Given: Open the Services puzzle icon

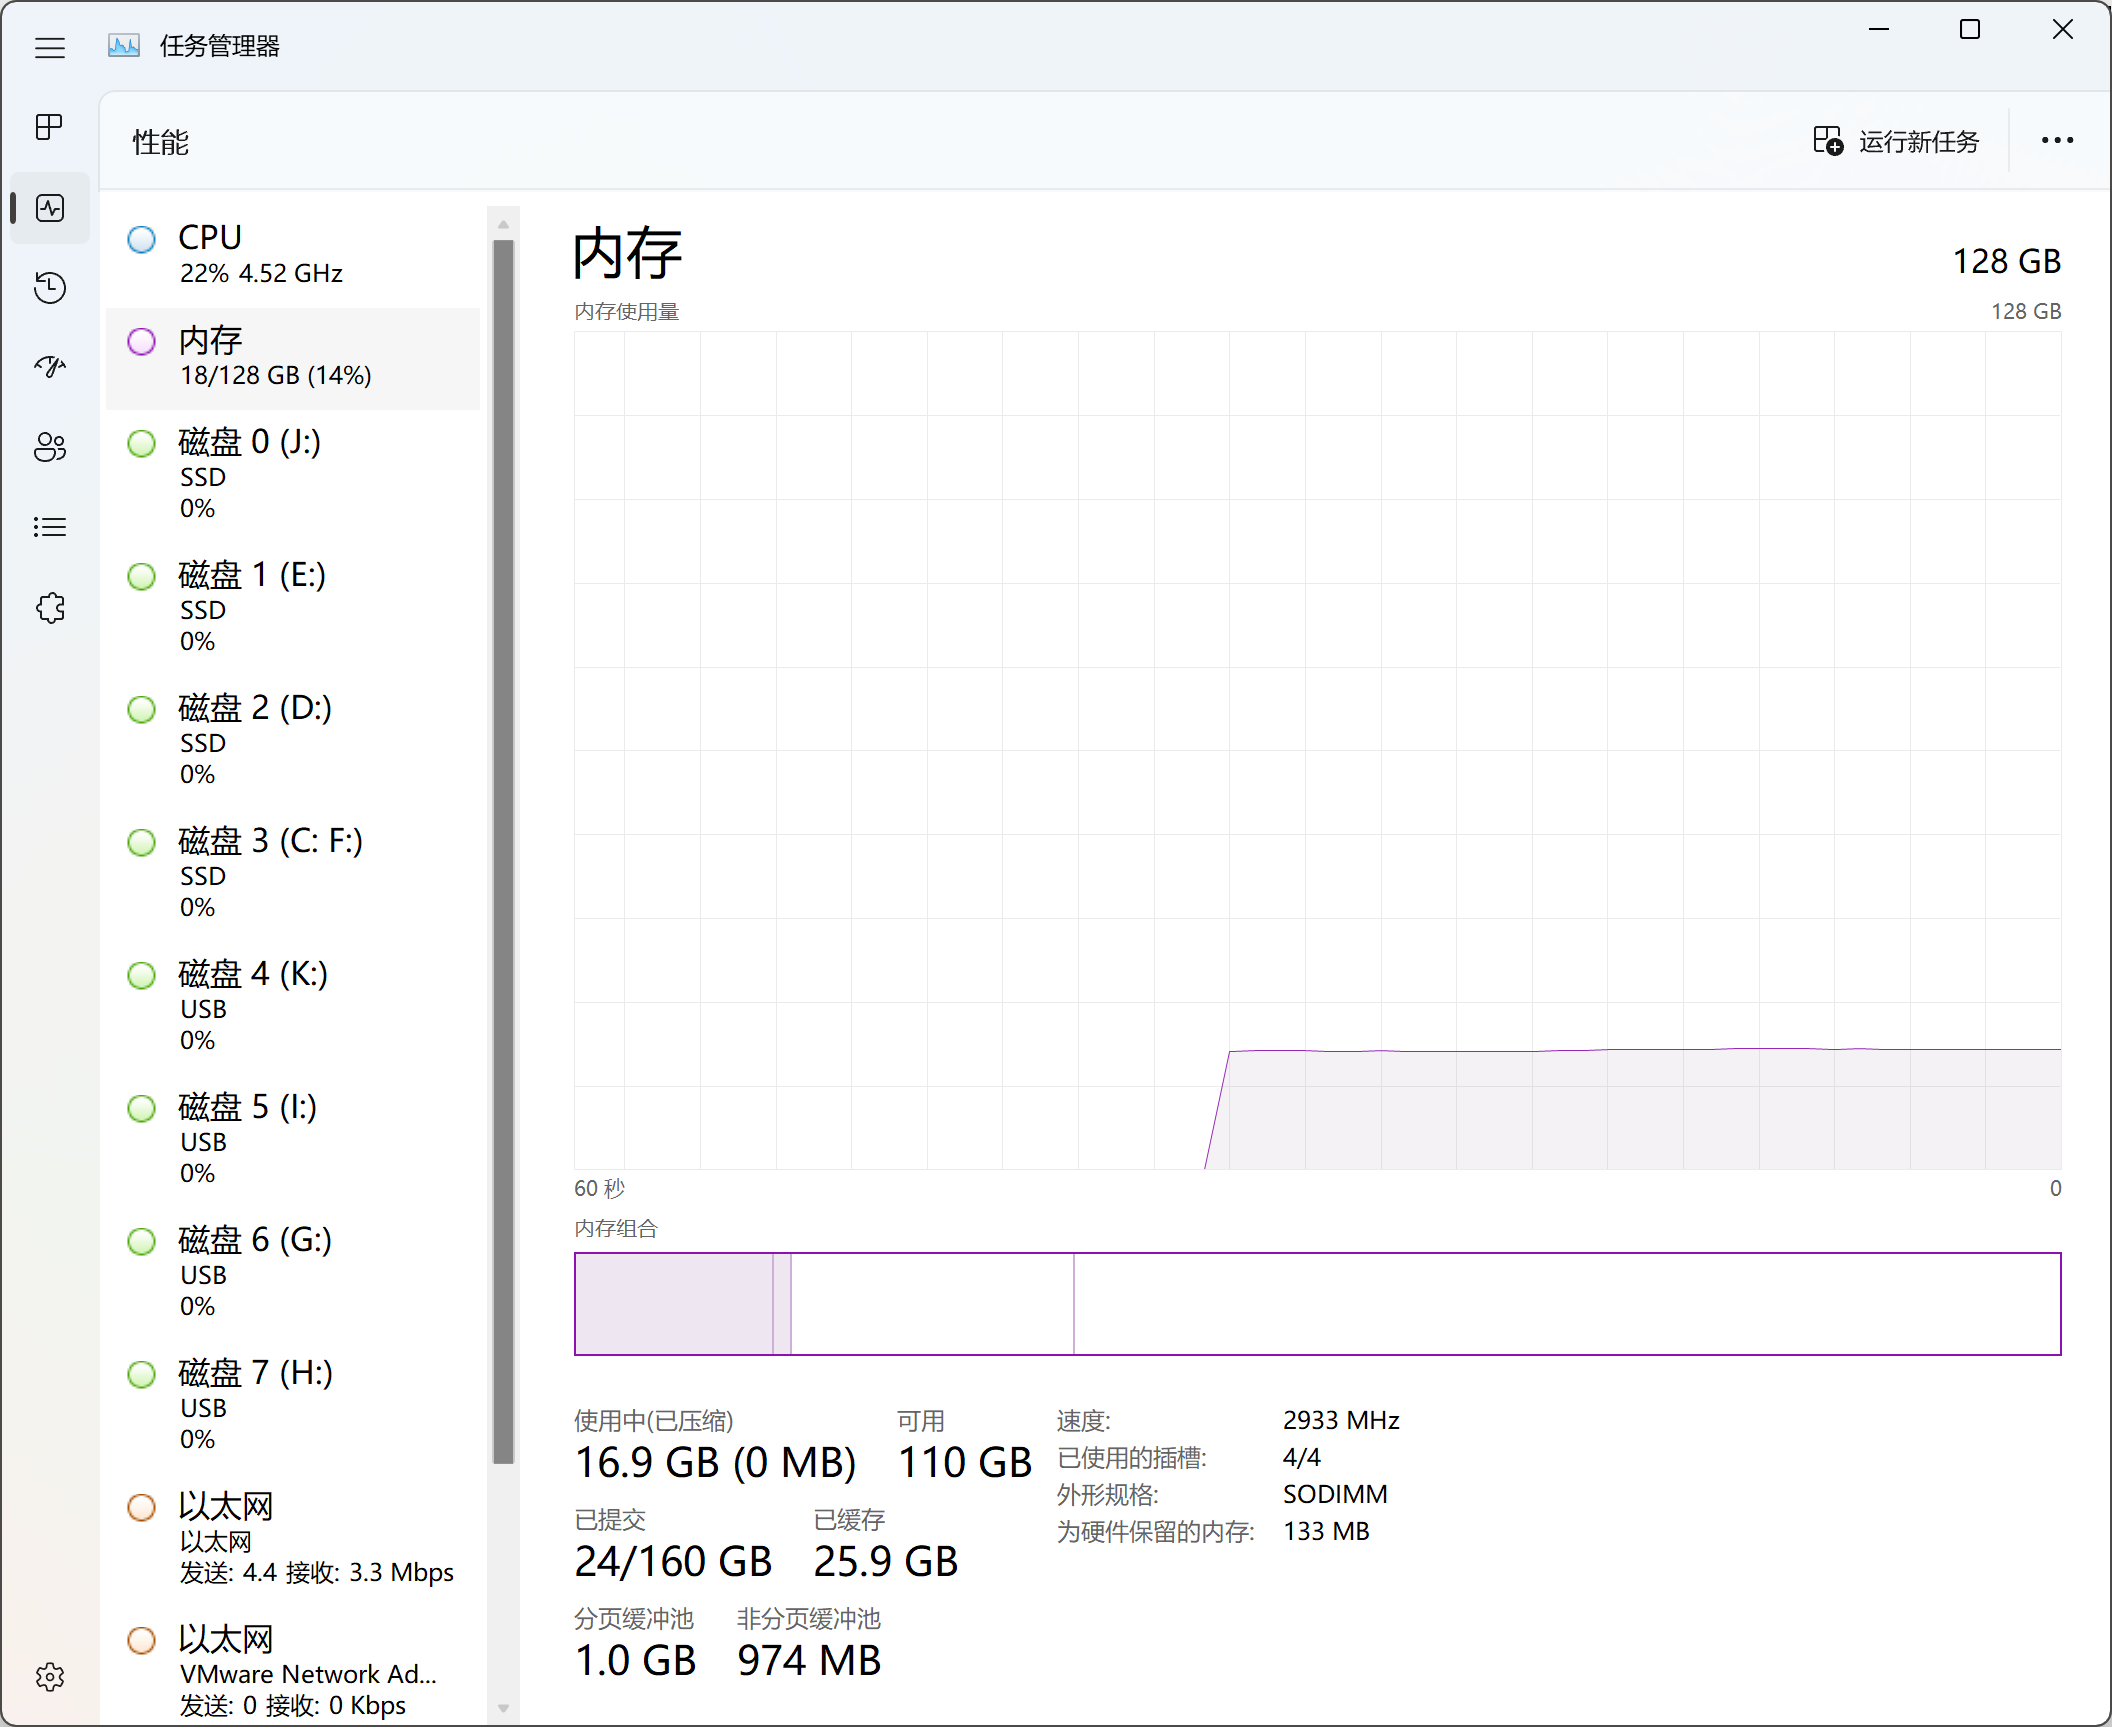Looking at the screenshot, I should [50, 607].
